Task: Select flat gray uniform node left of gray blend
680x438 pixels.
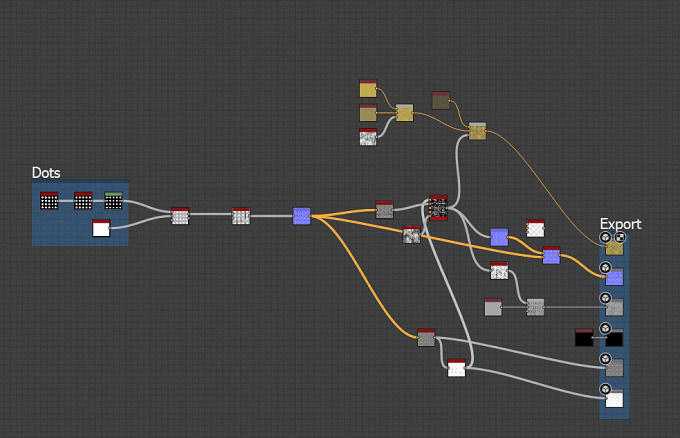Action: [493, 307]
